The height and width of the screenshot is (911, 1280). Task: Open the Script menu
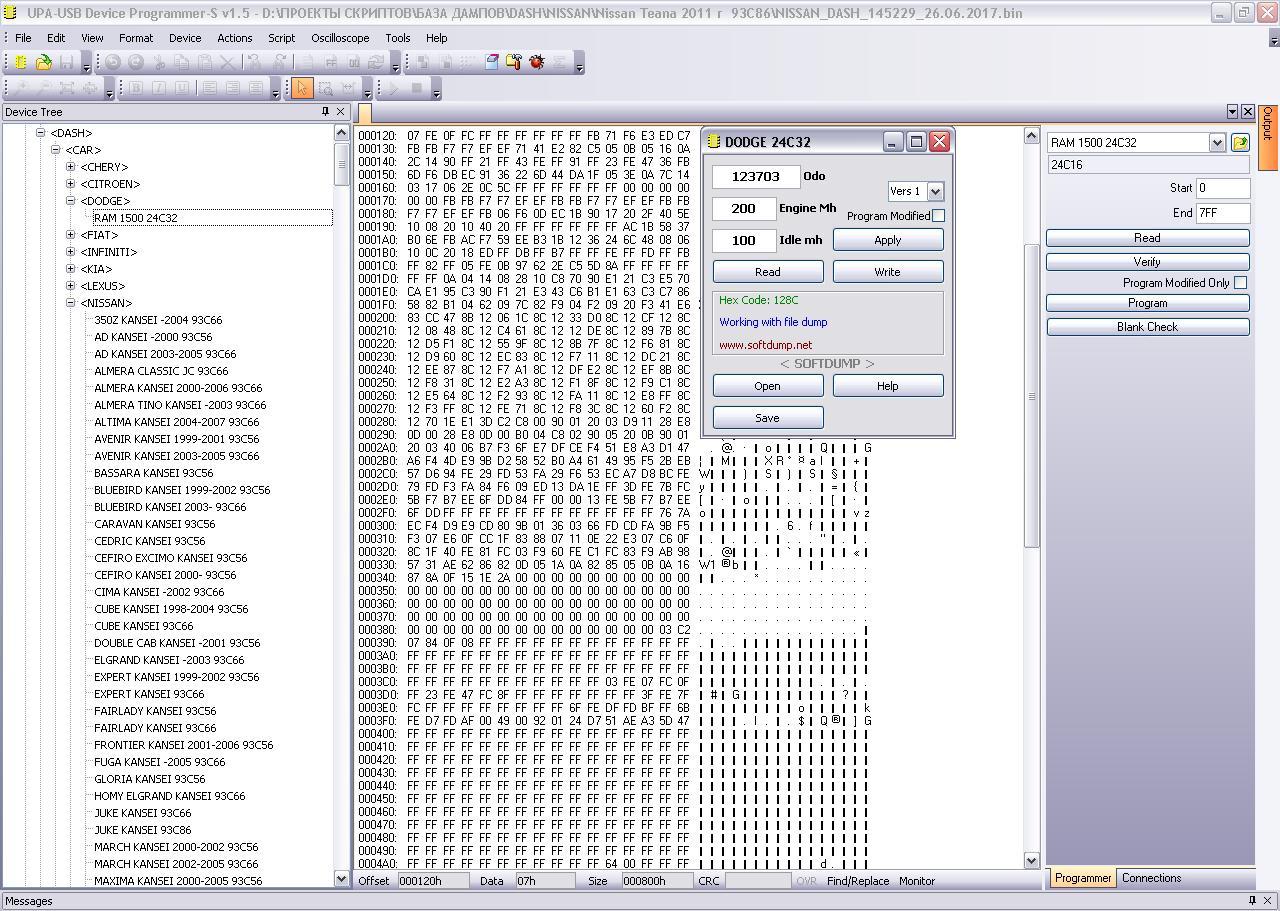point(281,38)
